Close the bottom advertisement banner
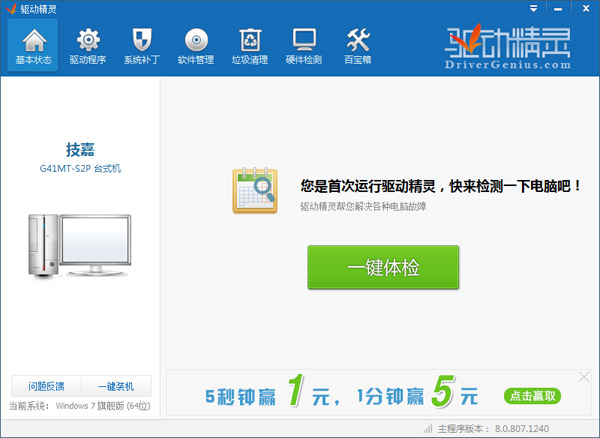This screenshot has width=600, height=438. 585,377
